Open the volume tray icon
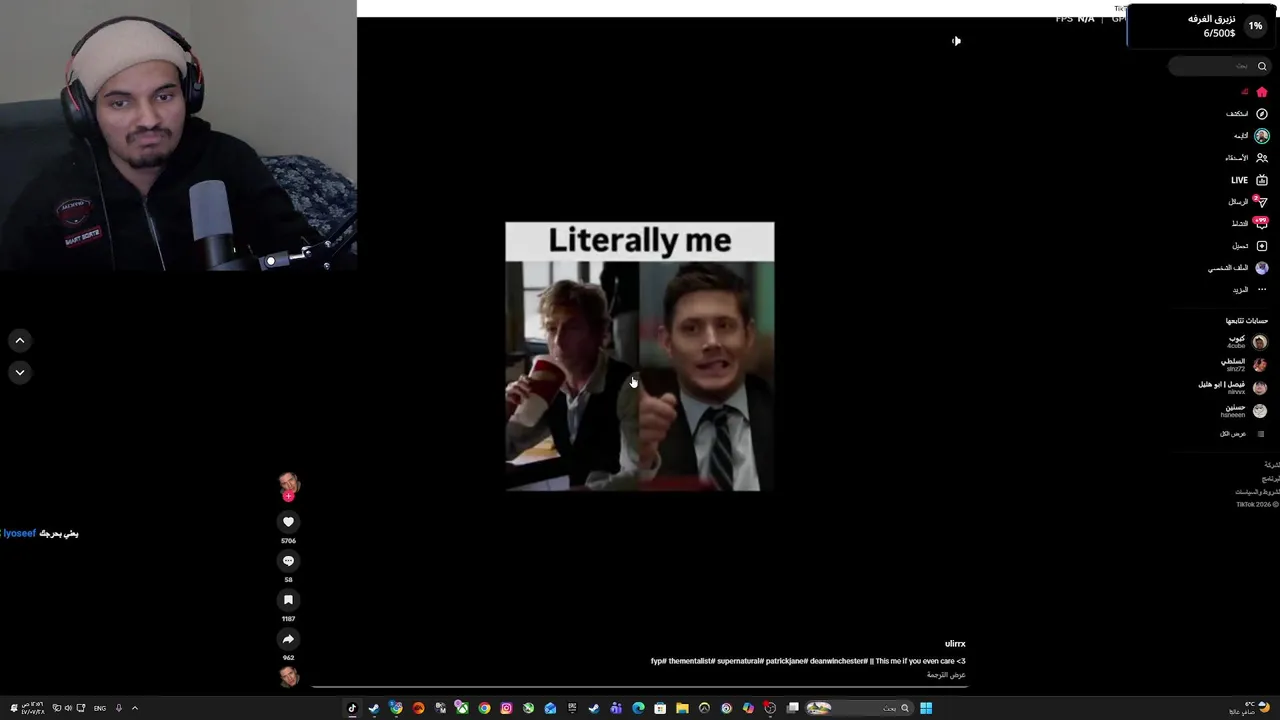 click(68, 708)
